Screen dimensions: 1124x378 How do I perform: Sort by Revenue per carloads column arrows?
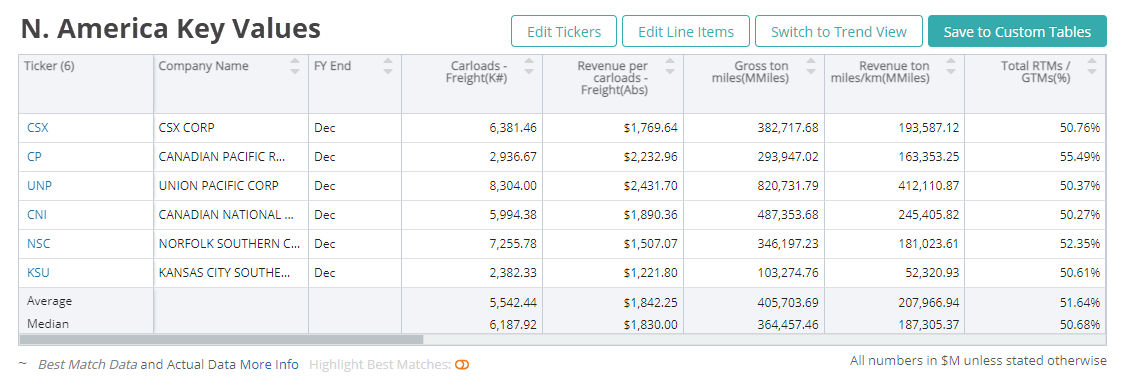(670, 66)
